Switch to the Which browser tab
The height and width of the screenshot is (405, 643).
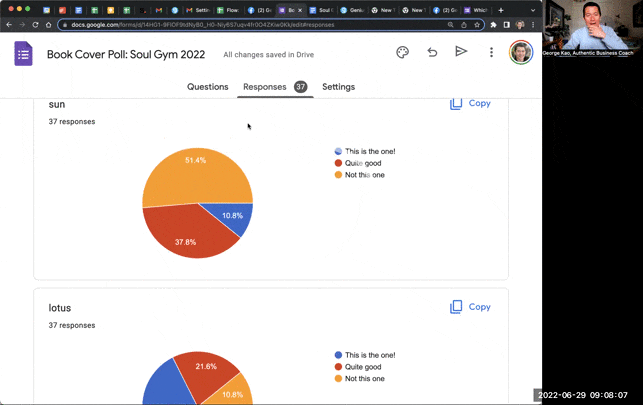click(476, 10)
